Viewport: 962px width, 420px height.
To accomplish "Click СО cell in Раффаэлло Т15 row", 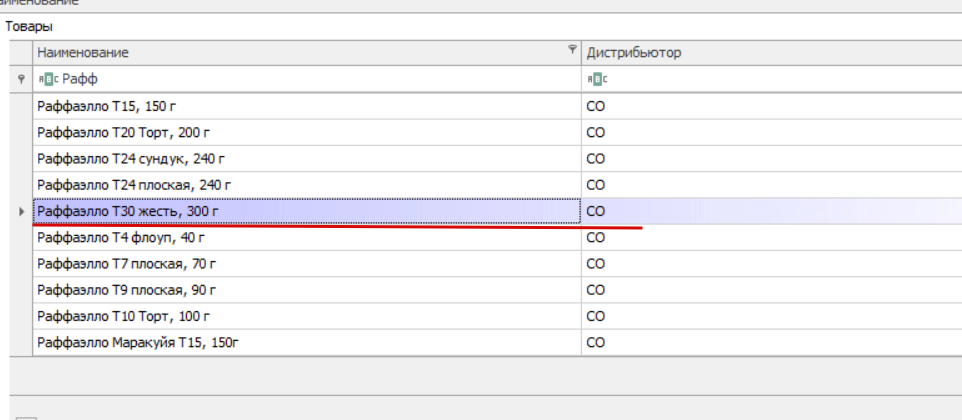I will click(x=772, y=106).
